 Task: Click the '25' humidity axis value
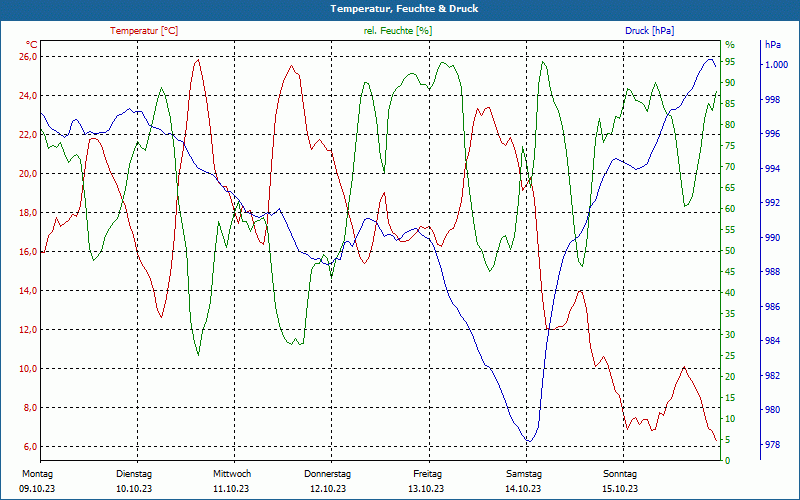730,356
